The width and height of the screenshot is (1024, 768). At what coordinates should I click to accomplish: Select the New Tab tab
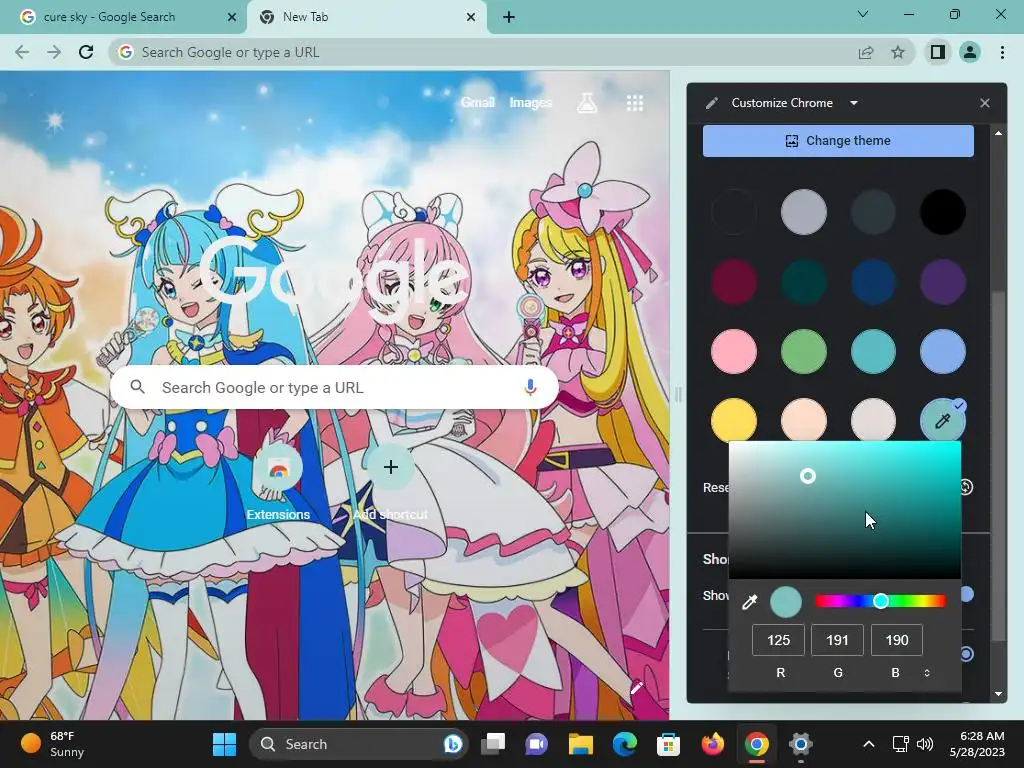(366, 17)
